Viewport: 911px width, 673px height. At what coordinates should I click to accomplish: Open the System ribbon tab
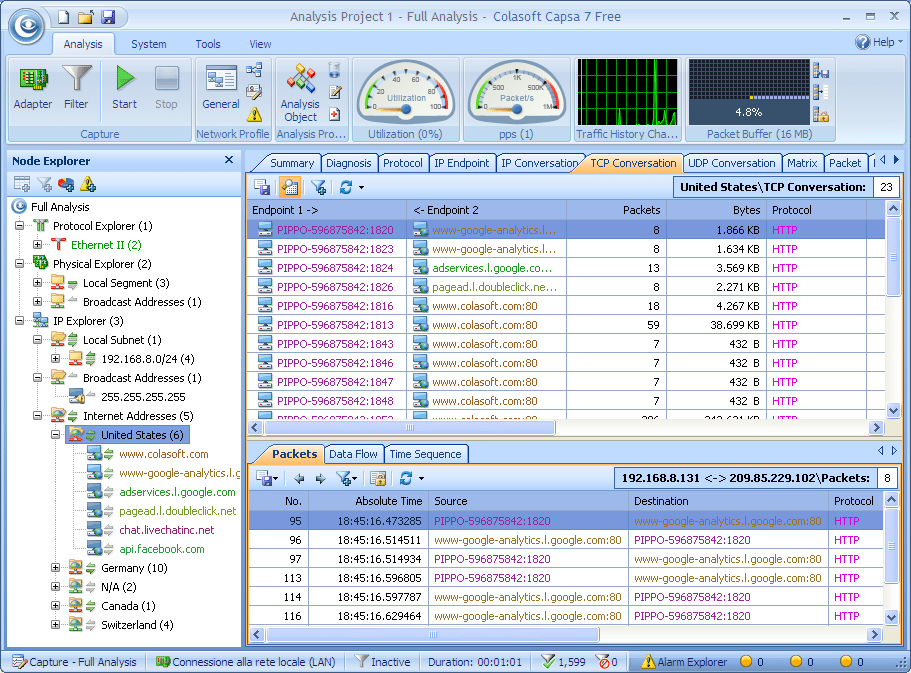click(x=149, y=44)
